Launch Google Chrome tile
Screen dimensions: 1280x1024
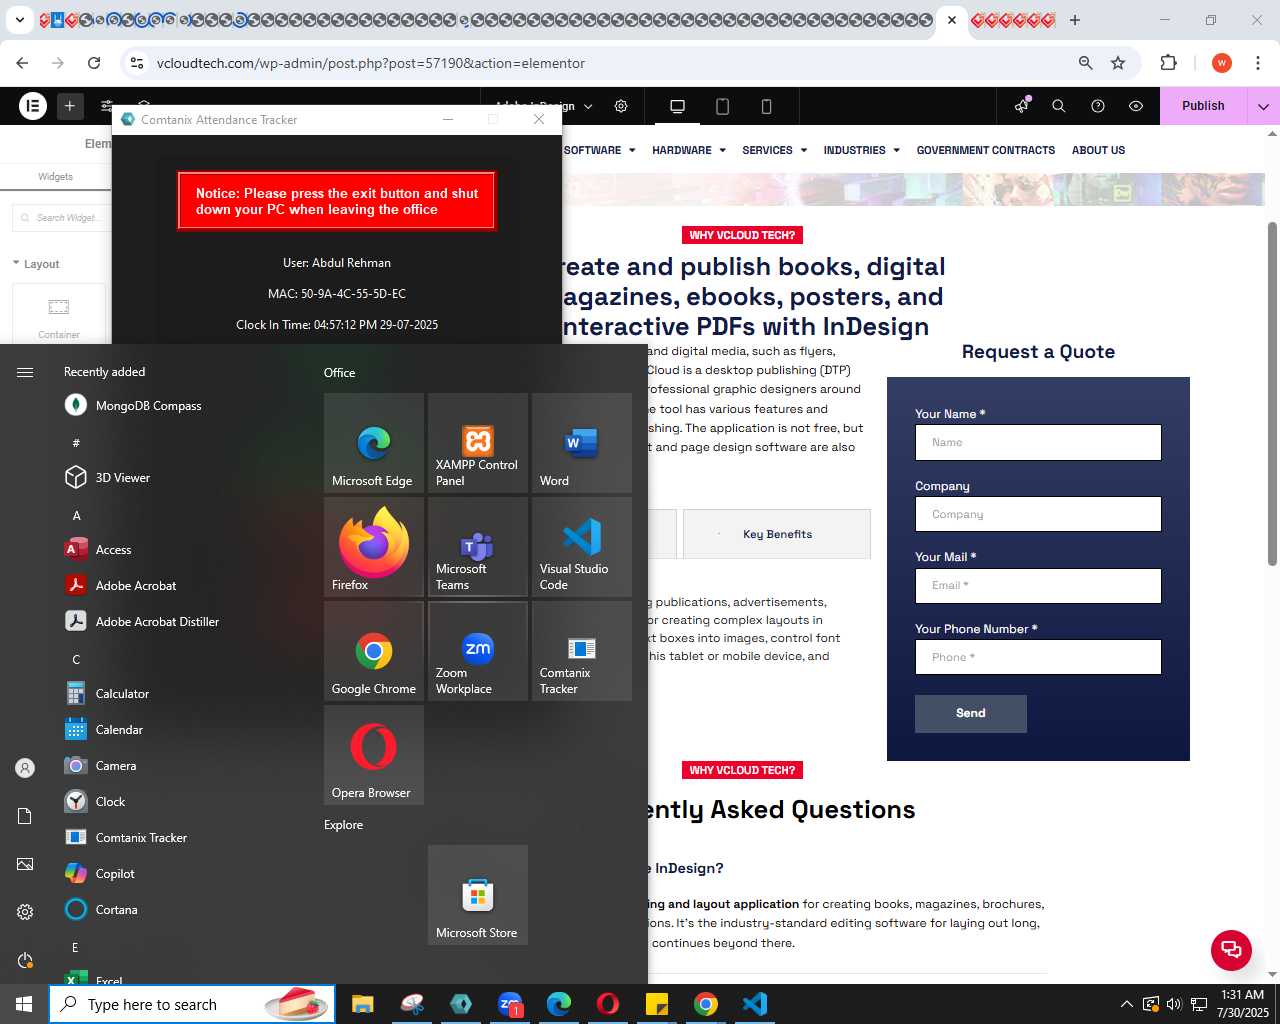374,651
